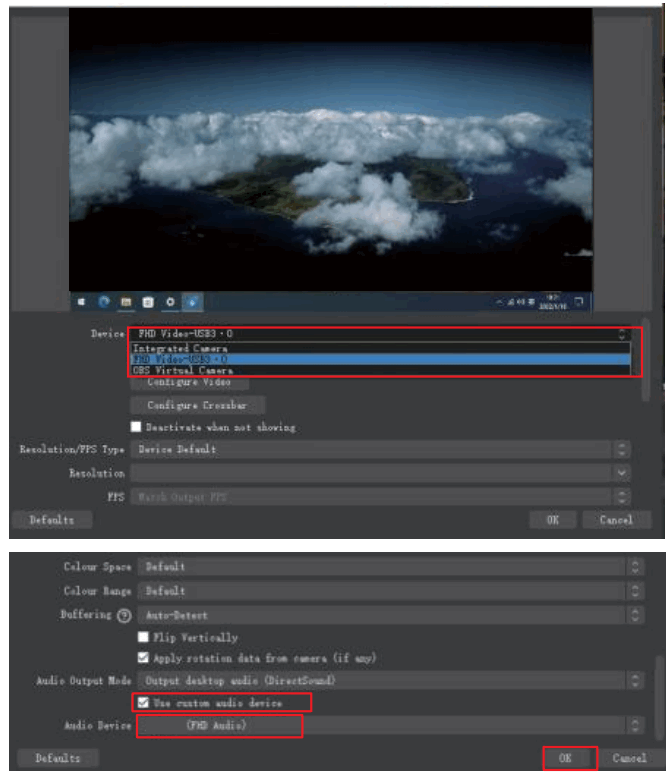Click OK in upper dialog
The height and width of the screenshot is (777, 672).
coord(553,520)
